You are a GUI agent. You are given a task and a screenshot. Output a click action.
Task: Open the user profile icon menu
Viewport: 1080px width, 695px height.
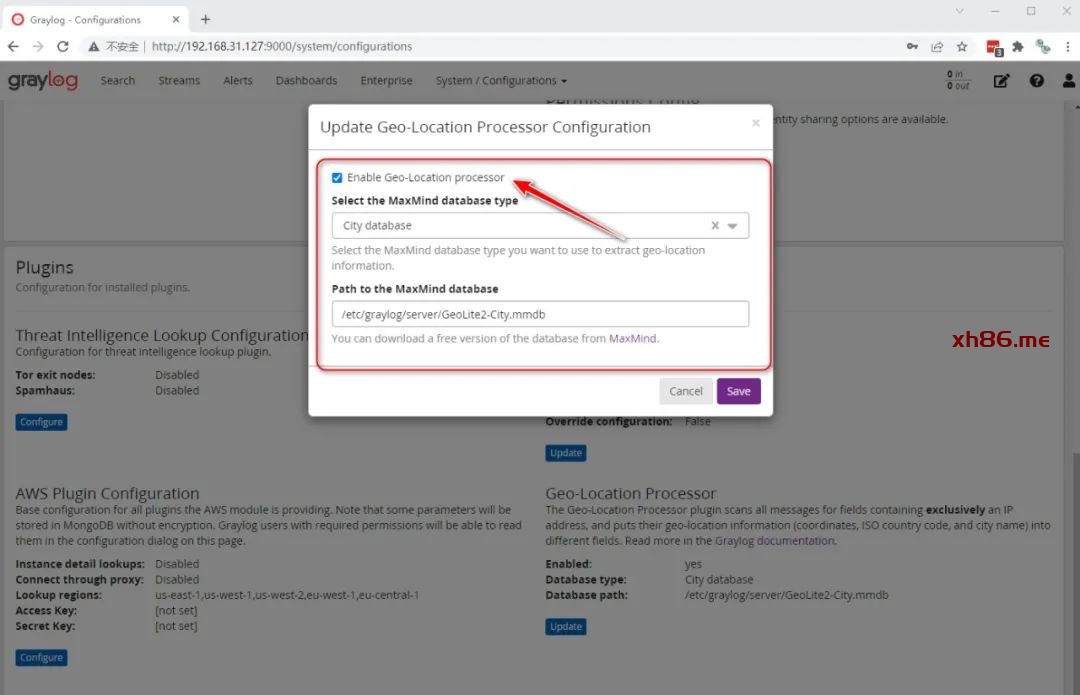tap(1069, 81)
